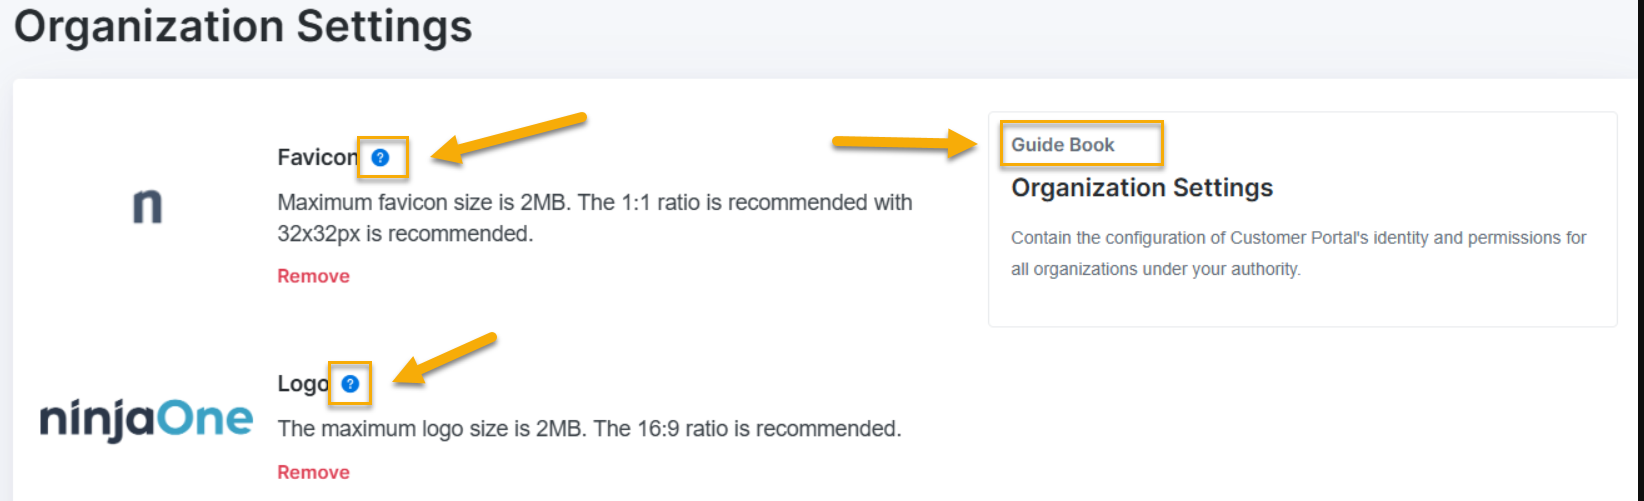Click the Organization Settings page title

coord(243,26)
